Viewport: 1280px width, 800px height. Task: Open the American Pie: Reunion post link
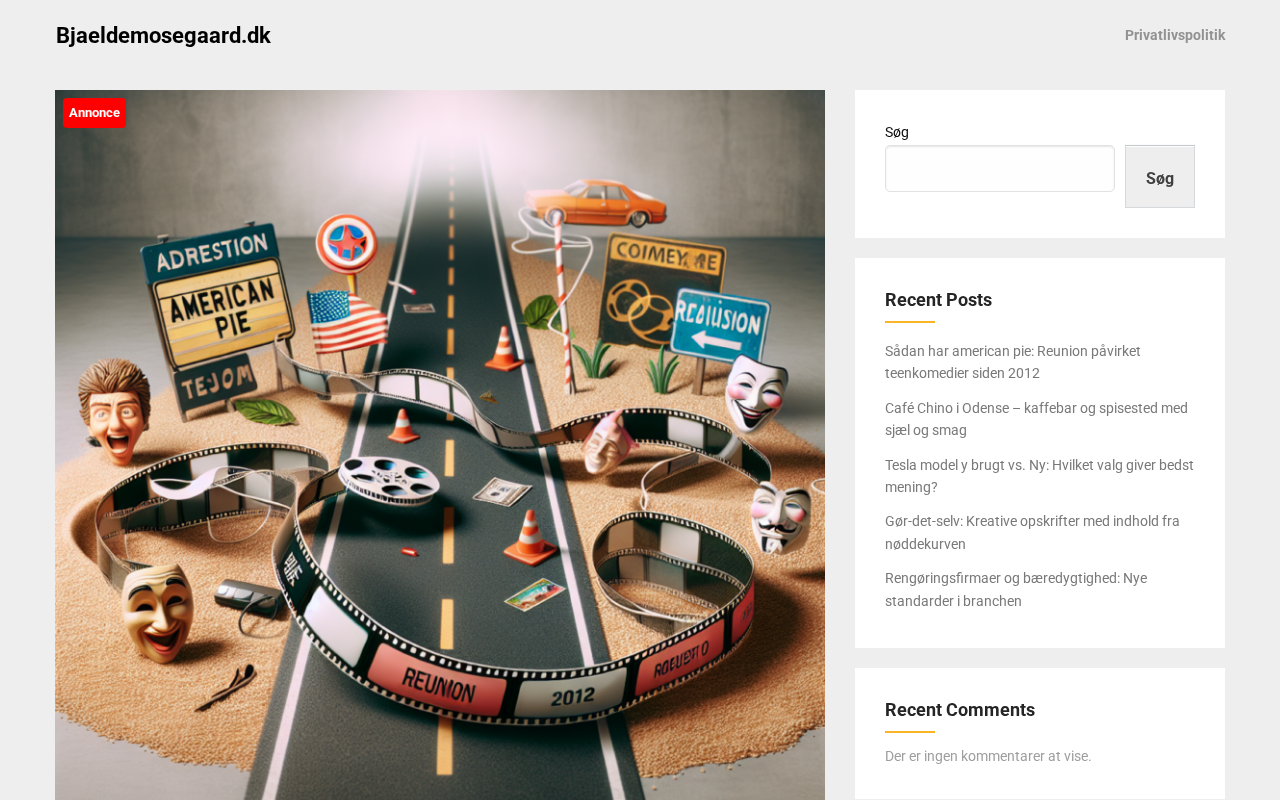tap(1013, 362)
